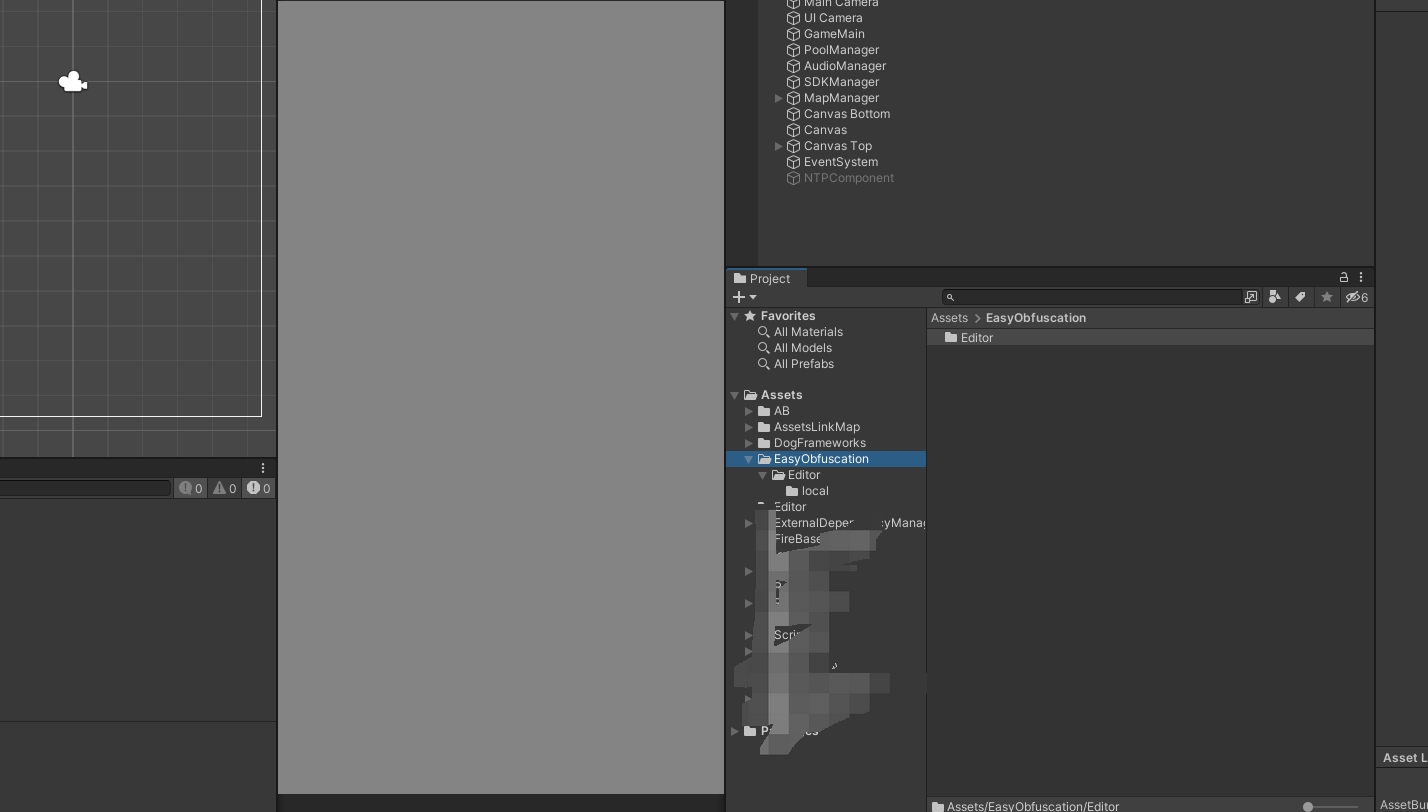Collapse the Assets root folder
1428x812 pixels.
tap(735, 395)
